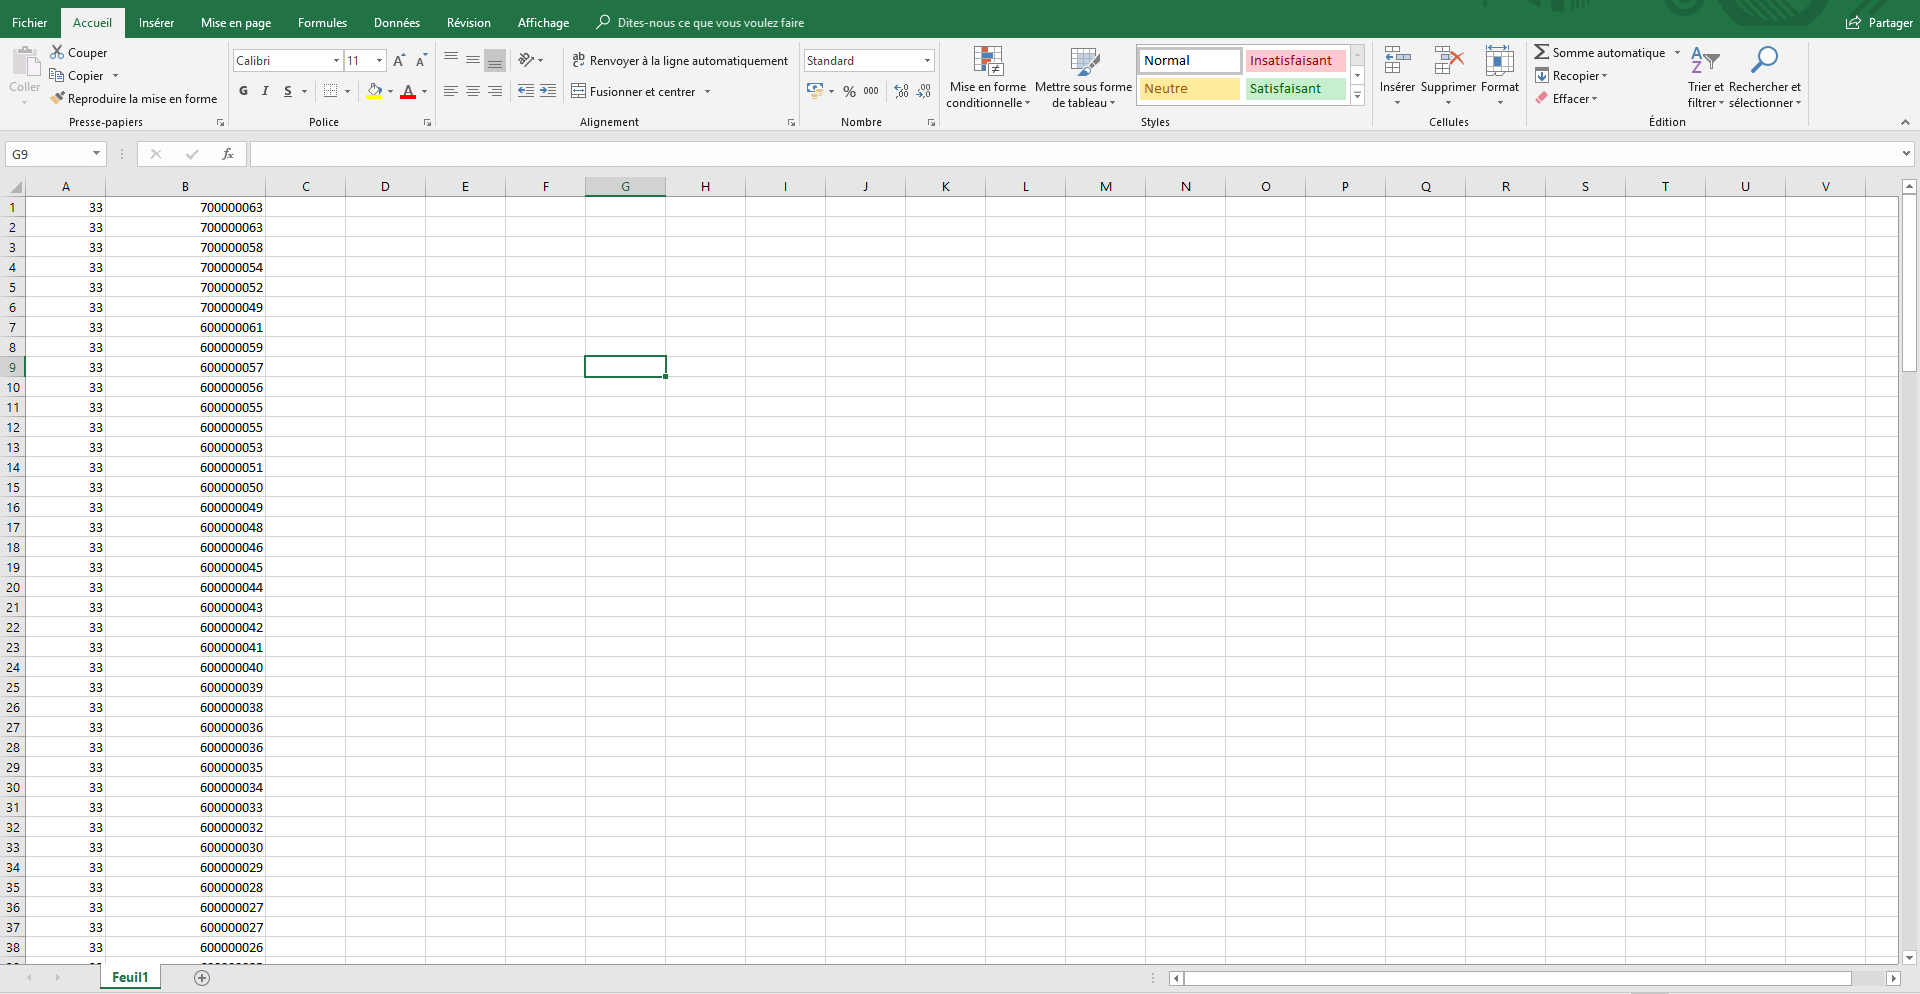The width and height of the screenshot is (1920, 994).
Task: Open the Fichier tab
Action: click(x=30, y=22)
